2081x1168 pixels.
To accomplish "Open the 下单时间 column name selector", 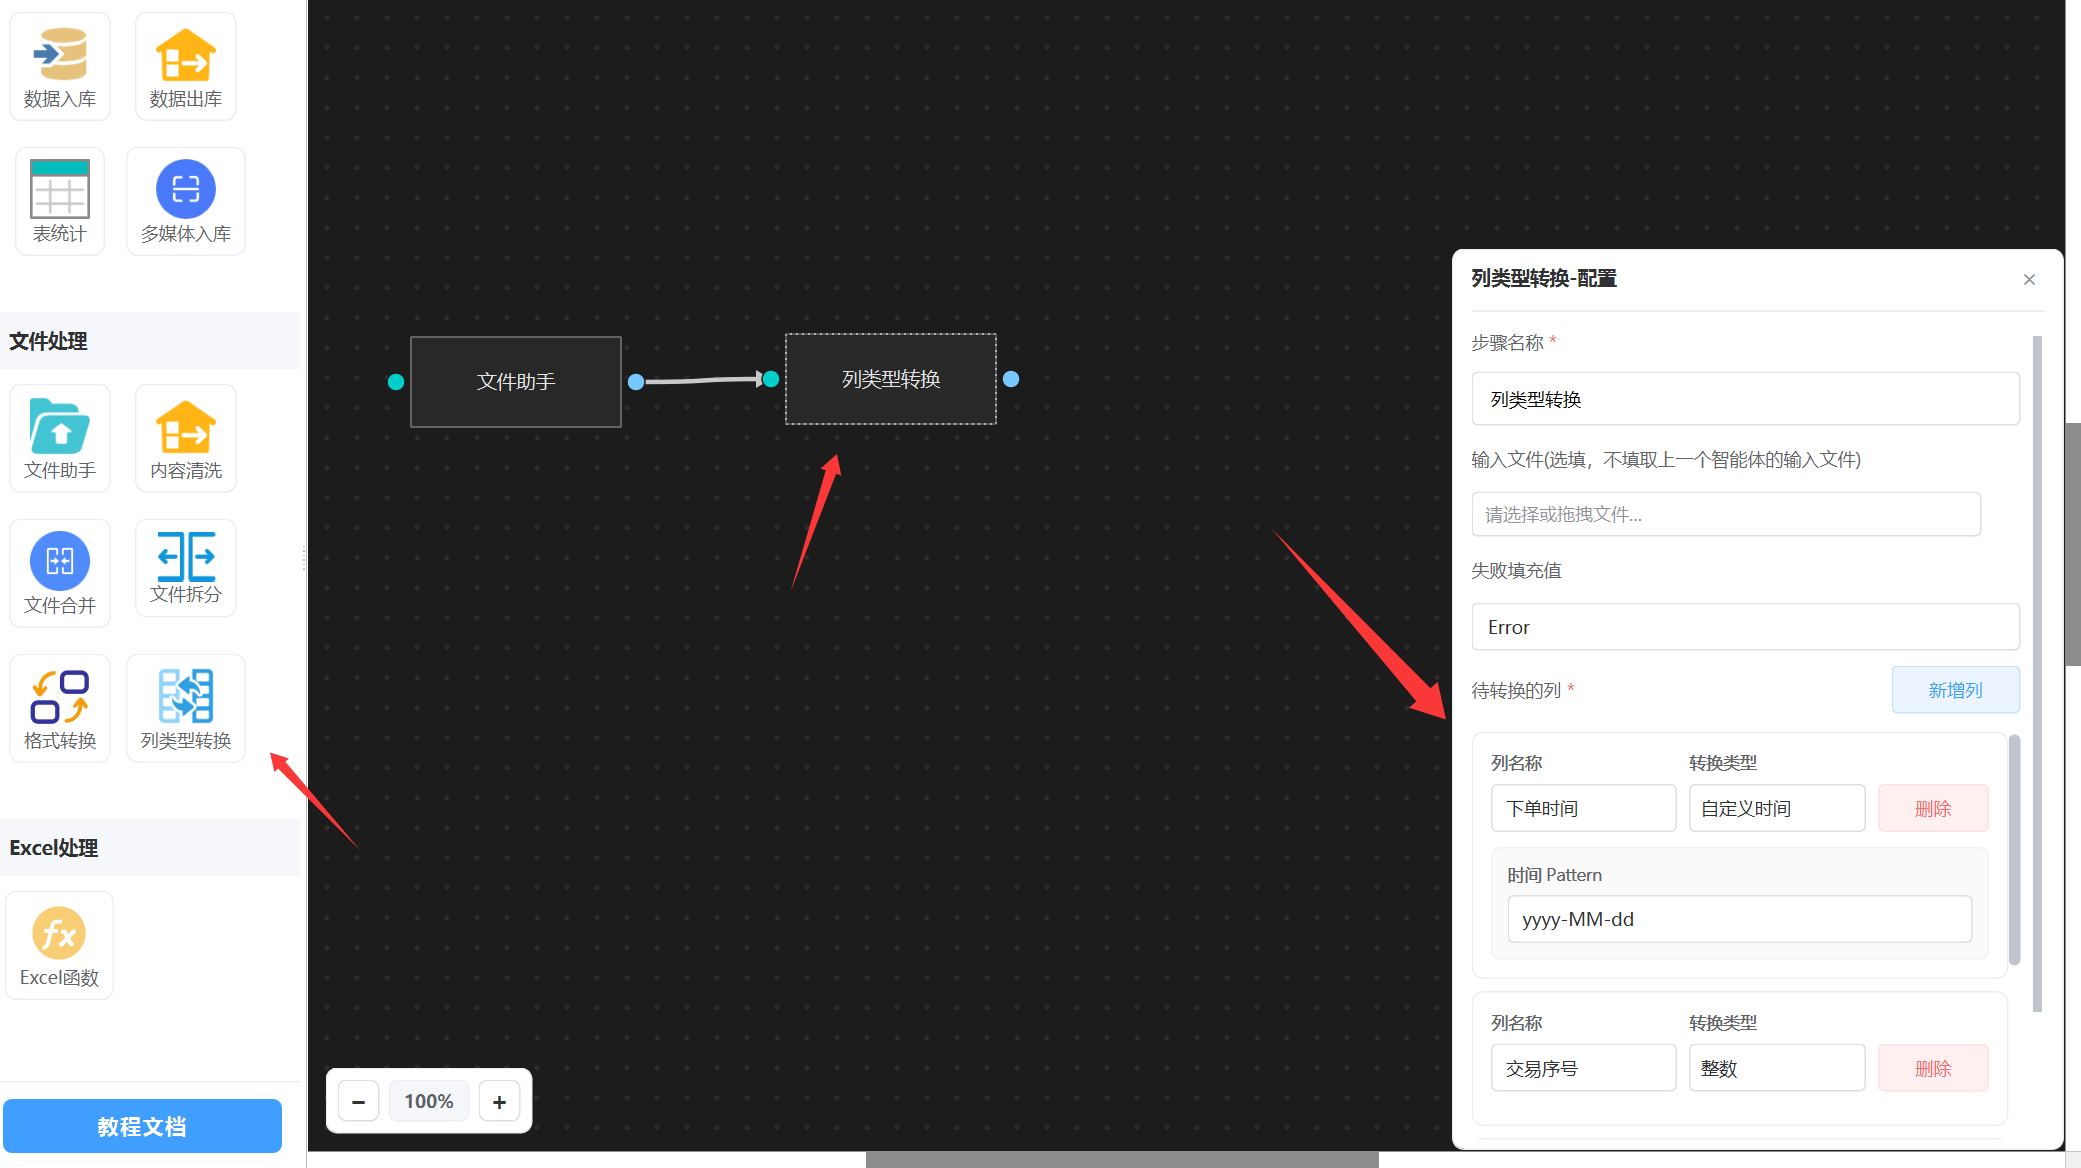I will 1582,808.
